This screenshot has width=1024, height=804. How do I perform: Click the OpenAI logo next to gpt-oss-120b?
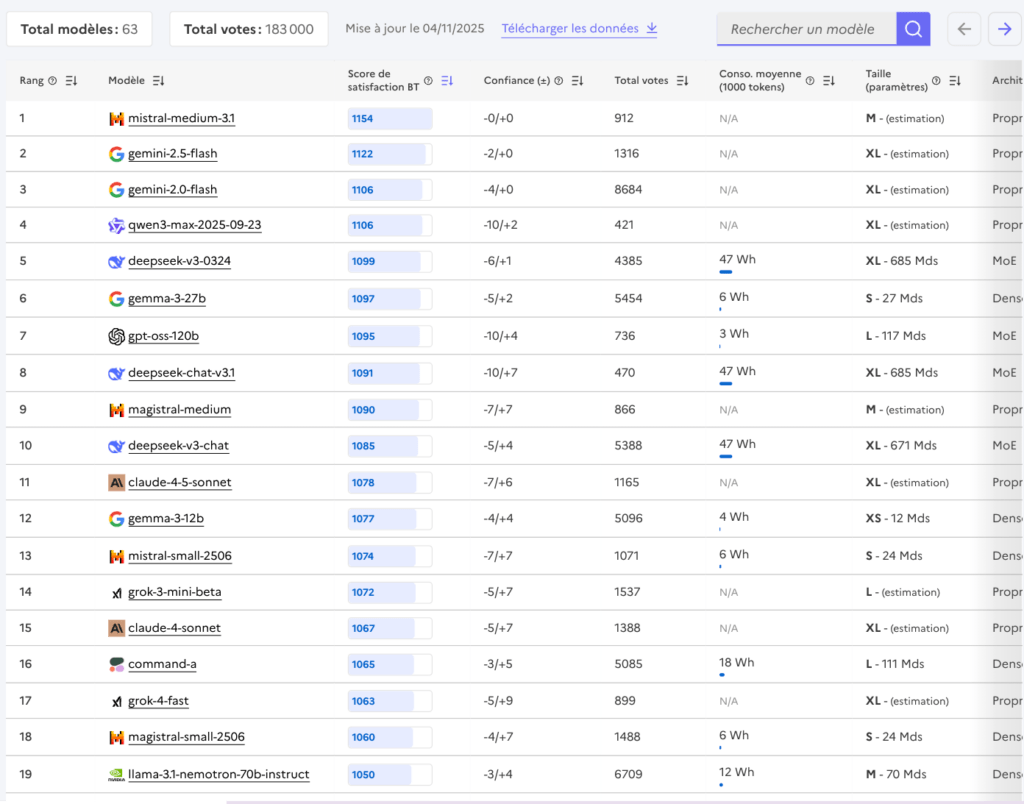point(115,334)
